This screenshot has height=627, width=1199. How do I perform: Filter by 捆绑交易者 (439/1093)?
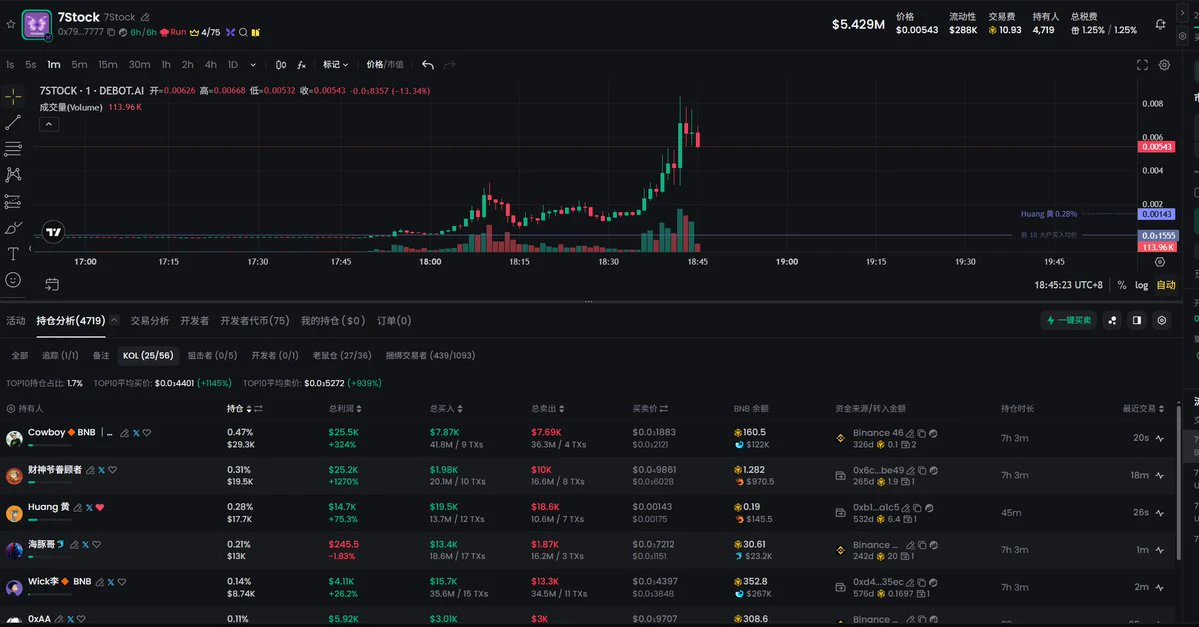pyautogui.click(x=431, y=356)
